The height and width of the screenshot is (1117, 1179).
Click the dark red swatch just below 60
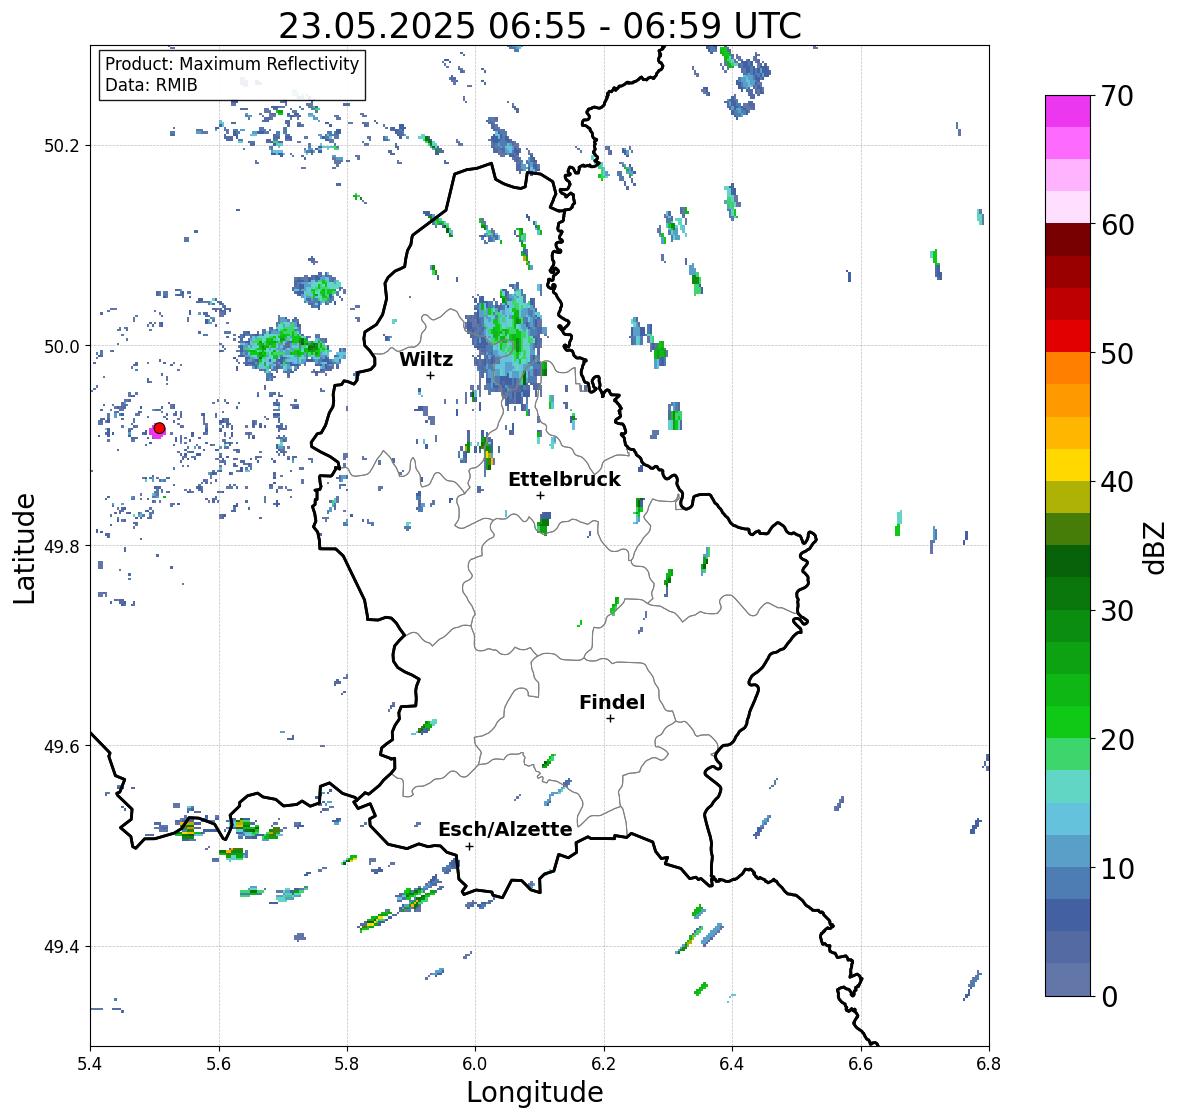point(1068,240)
